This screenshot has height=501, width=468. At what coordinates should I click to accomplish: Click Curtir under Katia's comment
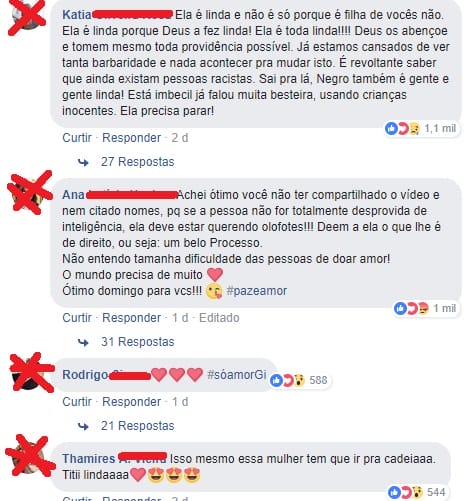coord(77,138)
